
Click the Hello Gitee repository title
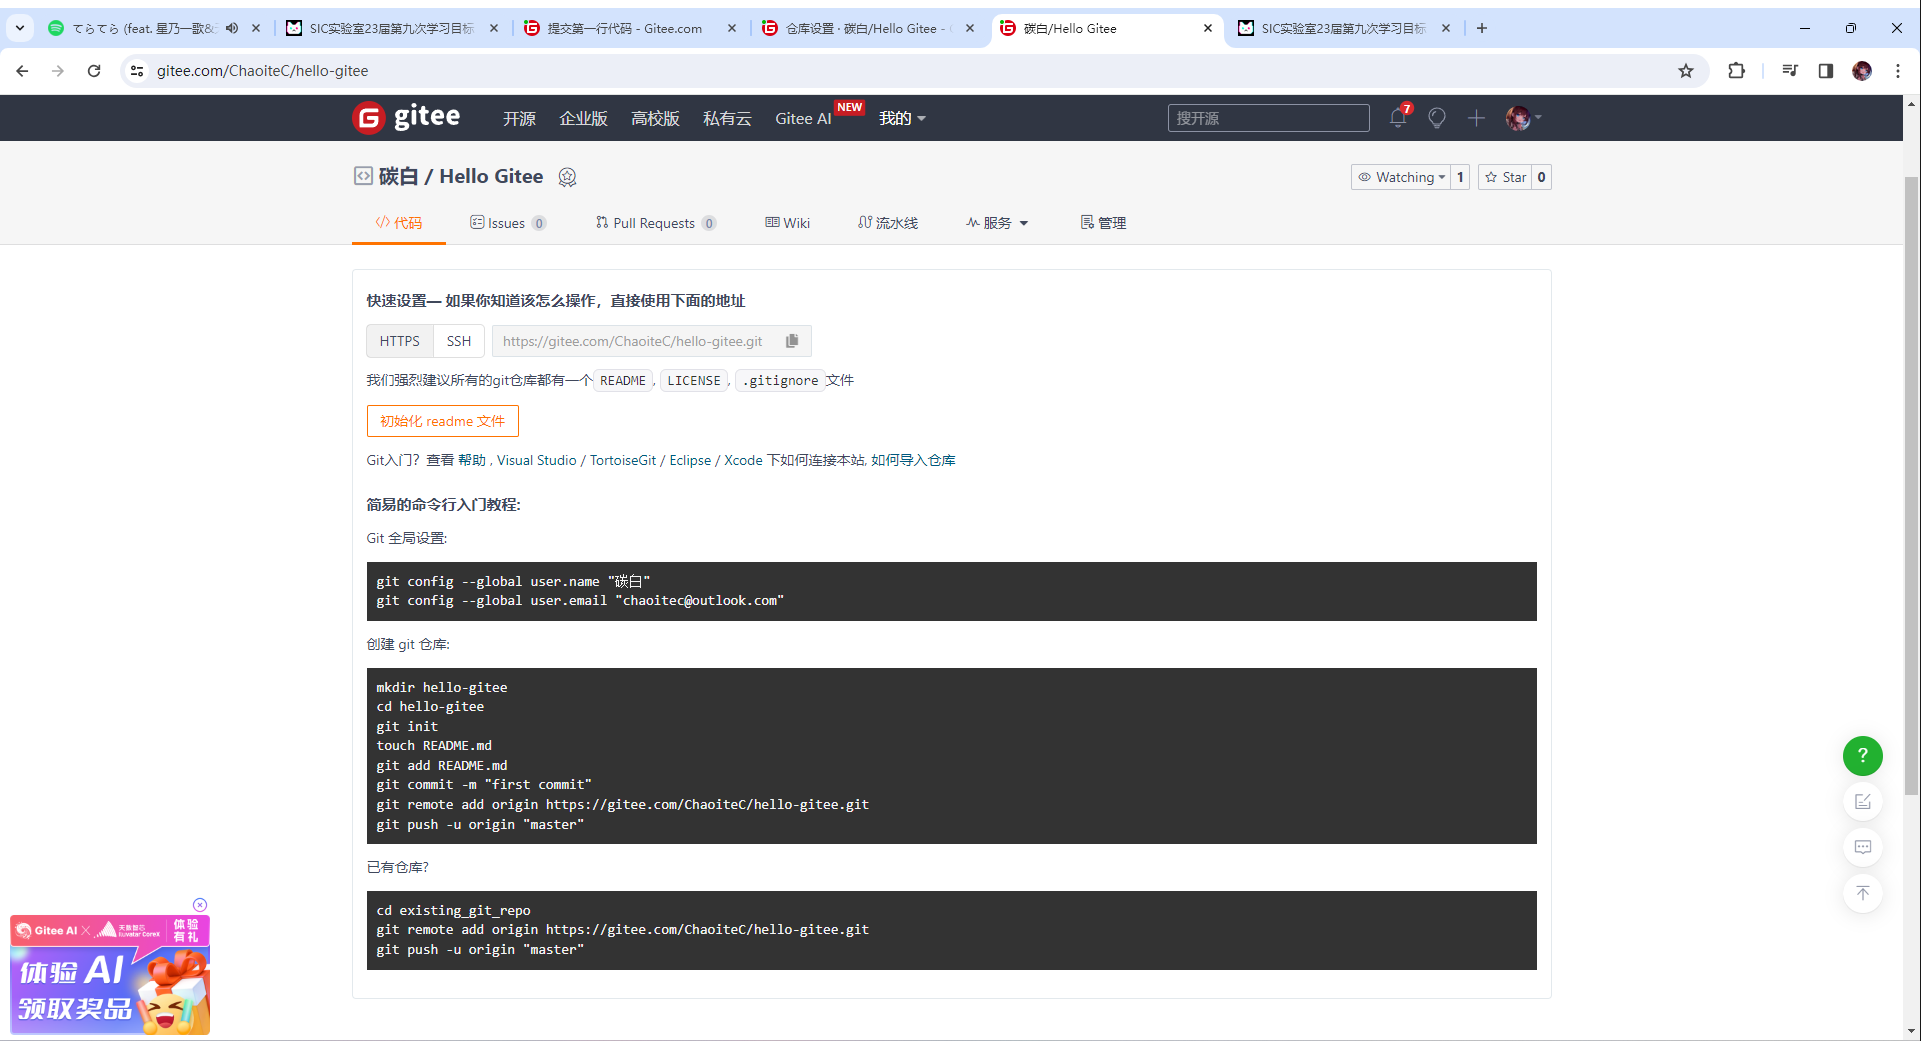[491, 177]
